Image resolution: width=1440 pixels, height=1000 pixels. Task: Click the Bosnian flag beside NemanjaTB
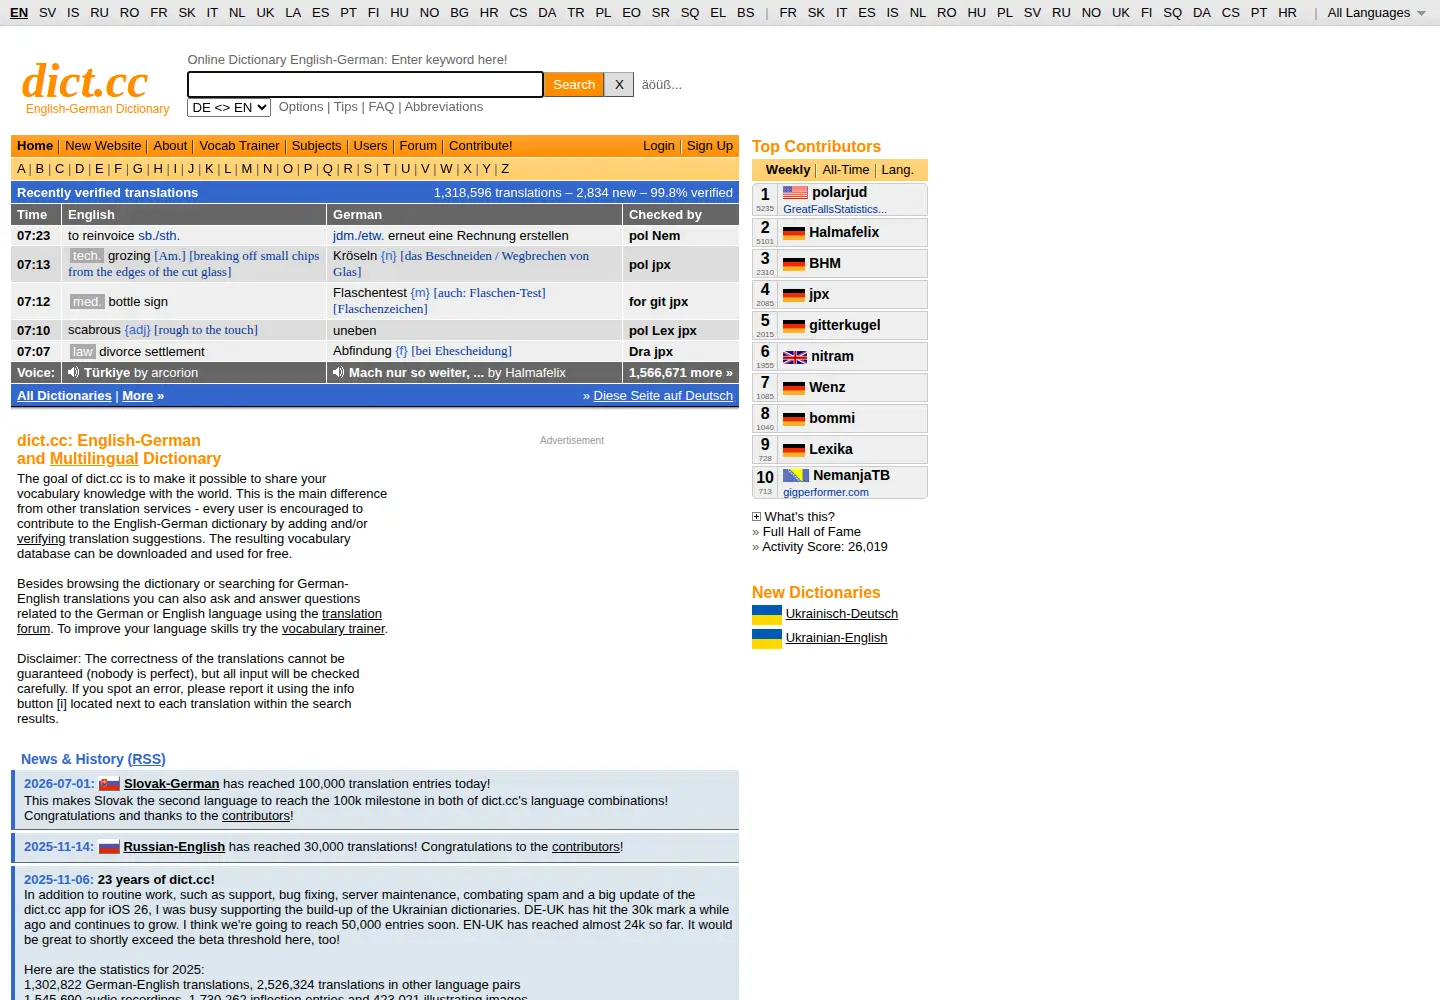pyautogui.click(x=796, y=476)
